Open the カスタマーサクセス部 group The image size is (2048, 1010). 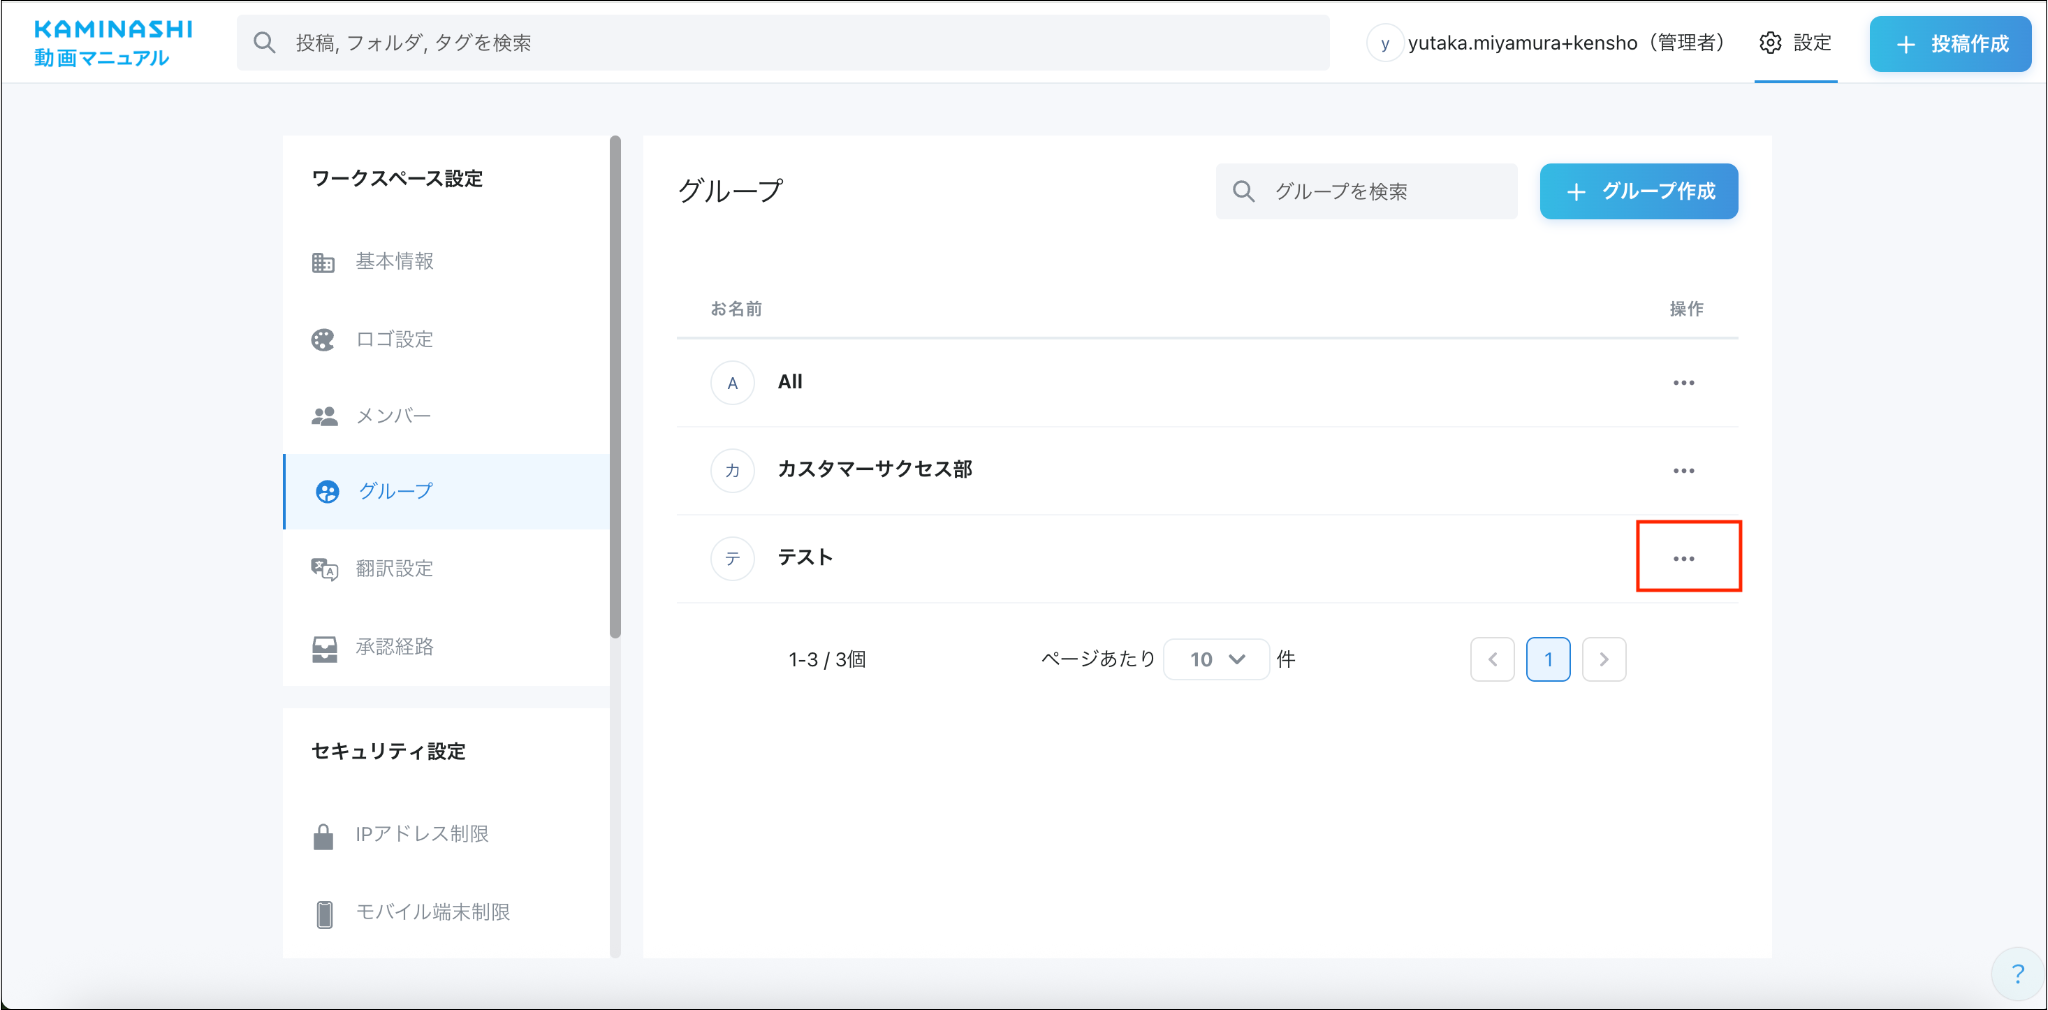click(x=1207, y=471)
